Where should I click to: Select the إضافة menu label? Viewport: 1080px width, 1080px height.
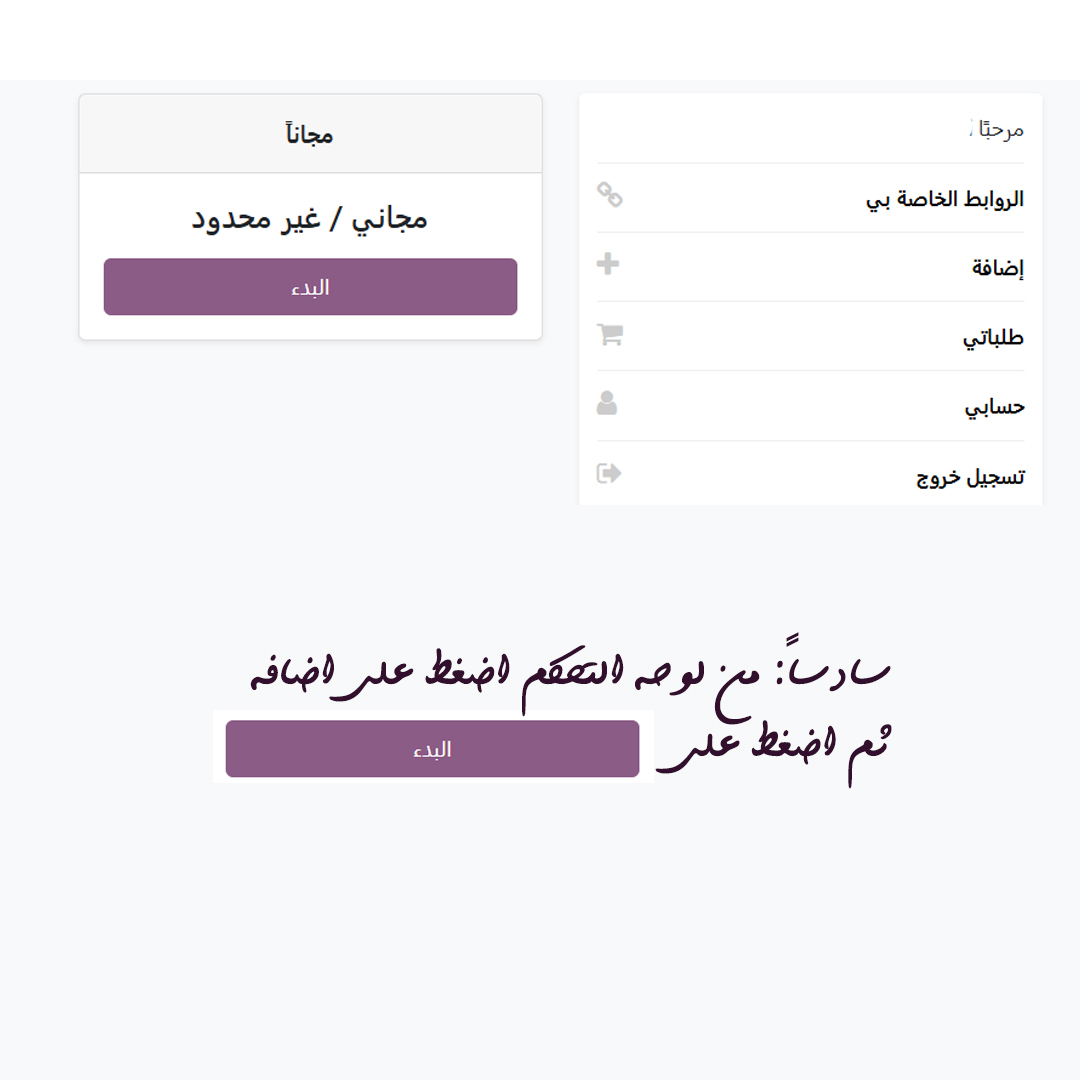point(997,267)
